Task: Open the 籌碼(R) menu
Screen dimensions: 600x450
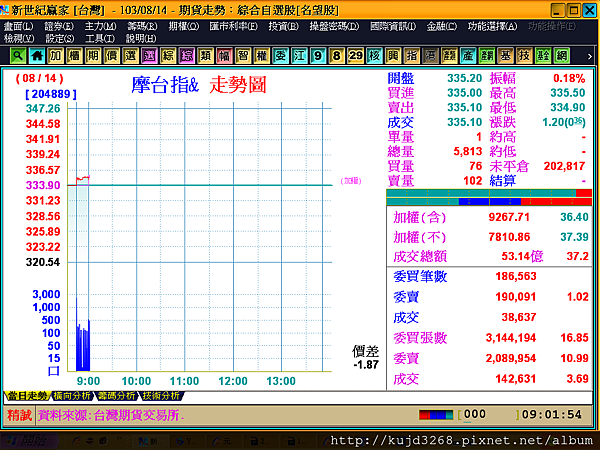Action: (142, 26)
